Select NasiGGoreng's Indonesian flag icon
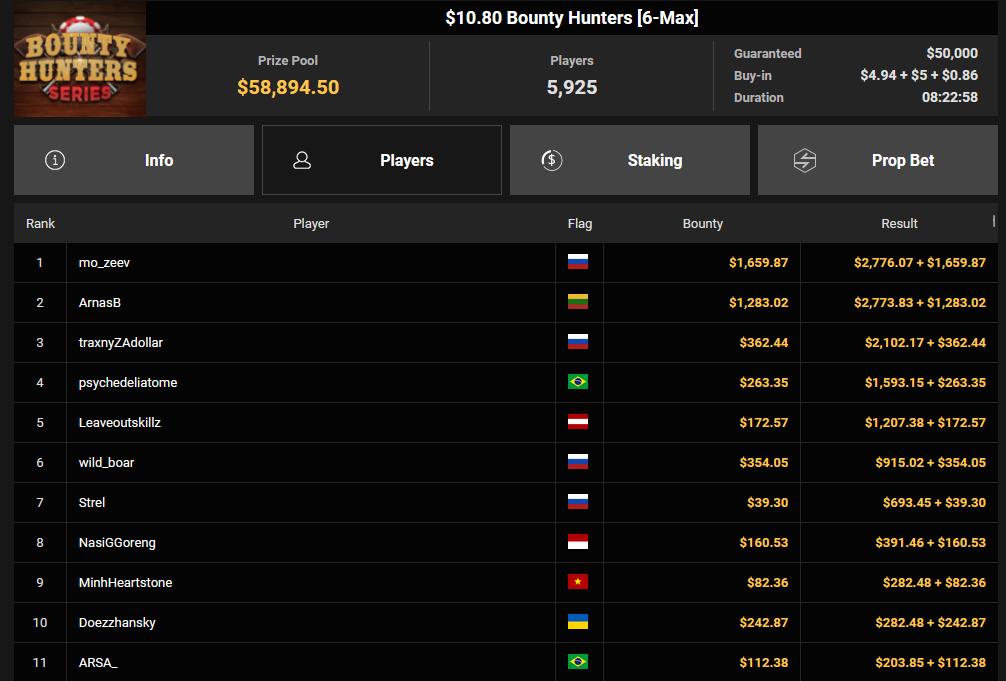Screen dimensions: 1006x681 (578, 542)
